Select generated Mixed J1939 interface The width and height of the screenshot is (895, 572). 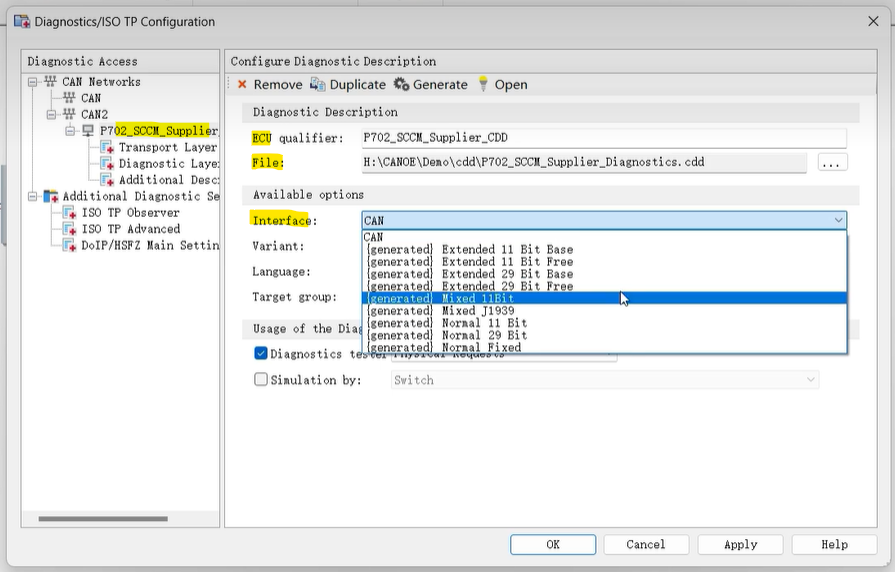pyautogui.click(x=604, y=311)
